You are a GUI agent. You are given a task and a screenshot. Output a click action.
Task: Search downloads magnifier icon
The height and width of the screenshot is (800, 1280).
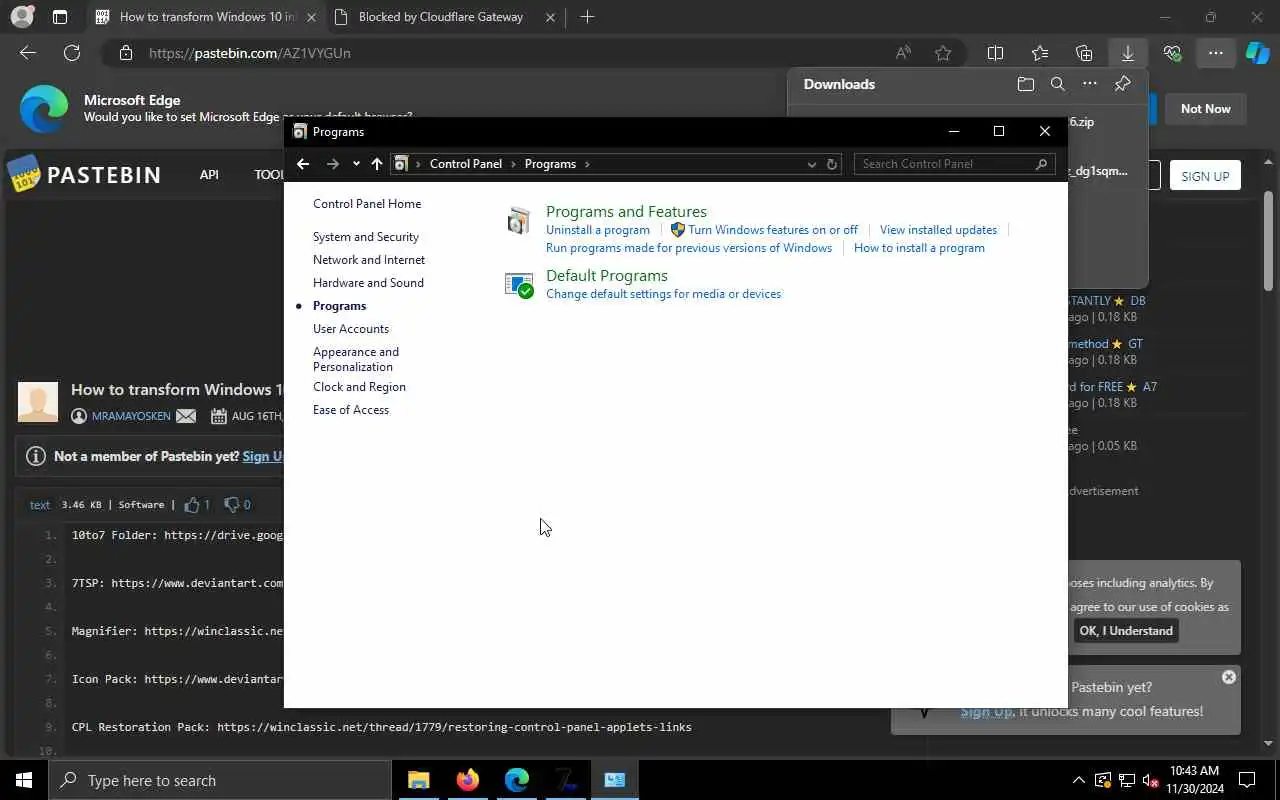(1058, 85)
